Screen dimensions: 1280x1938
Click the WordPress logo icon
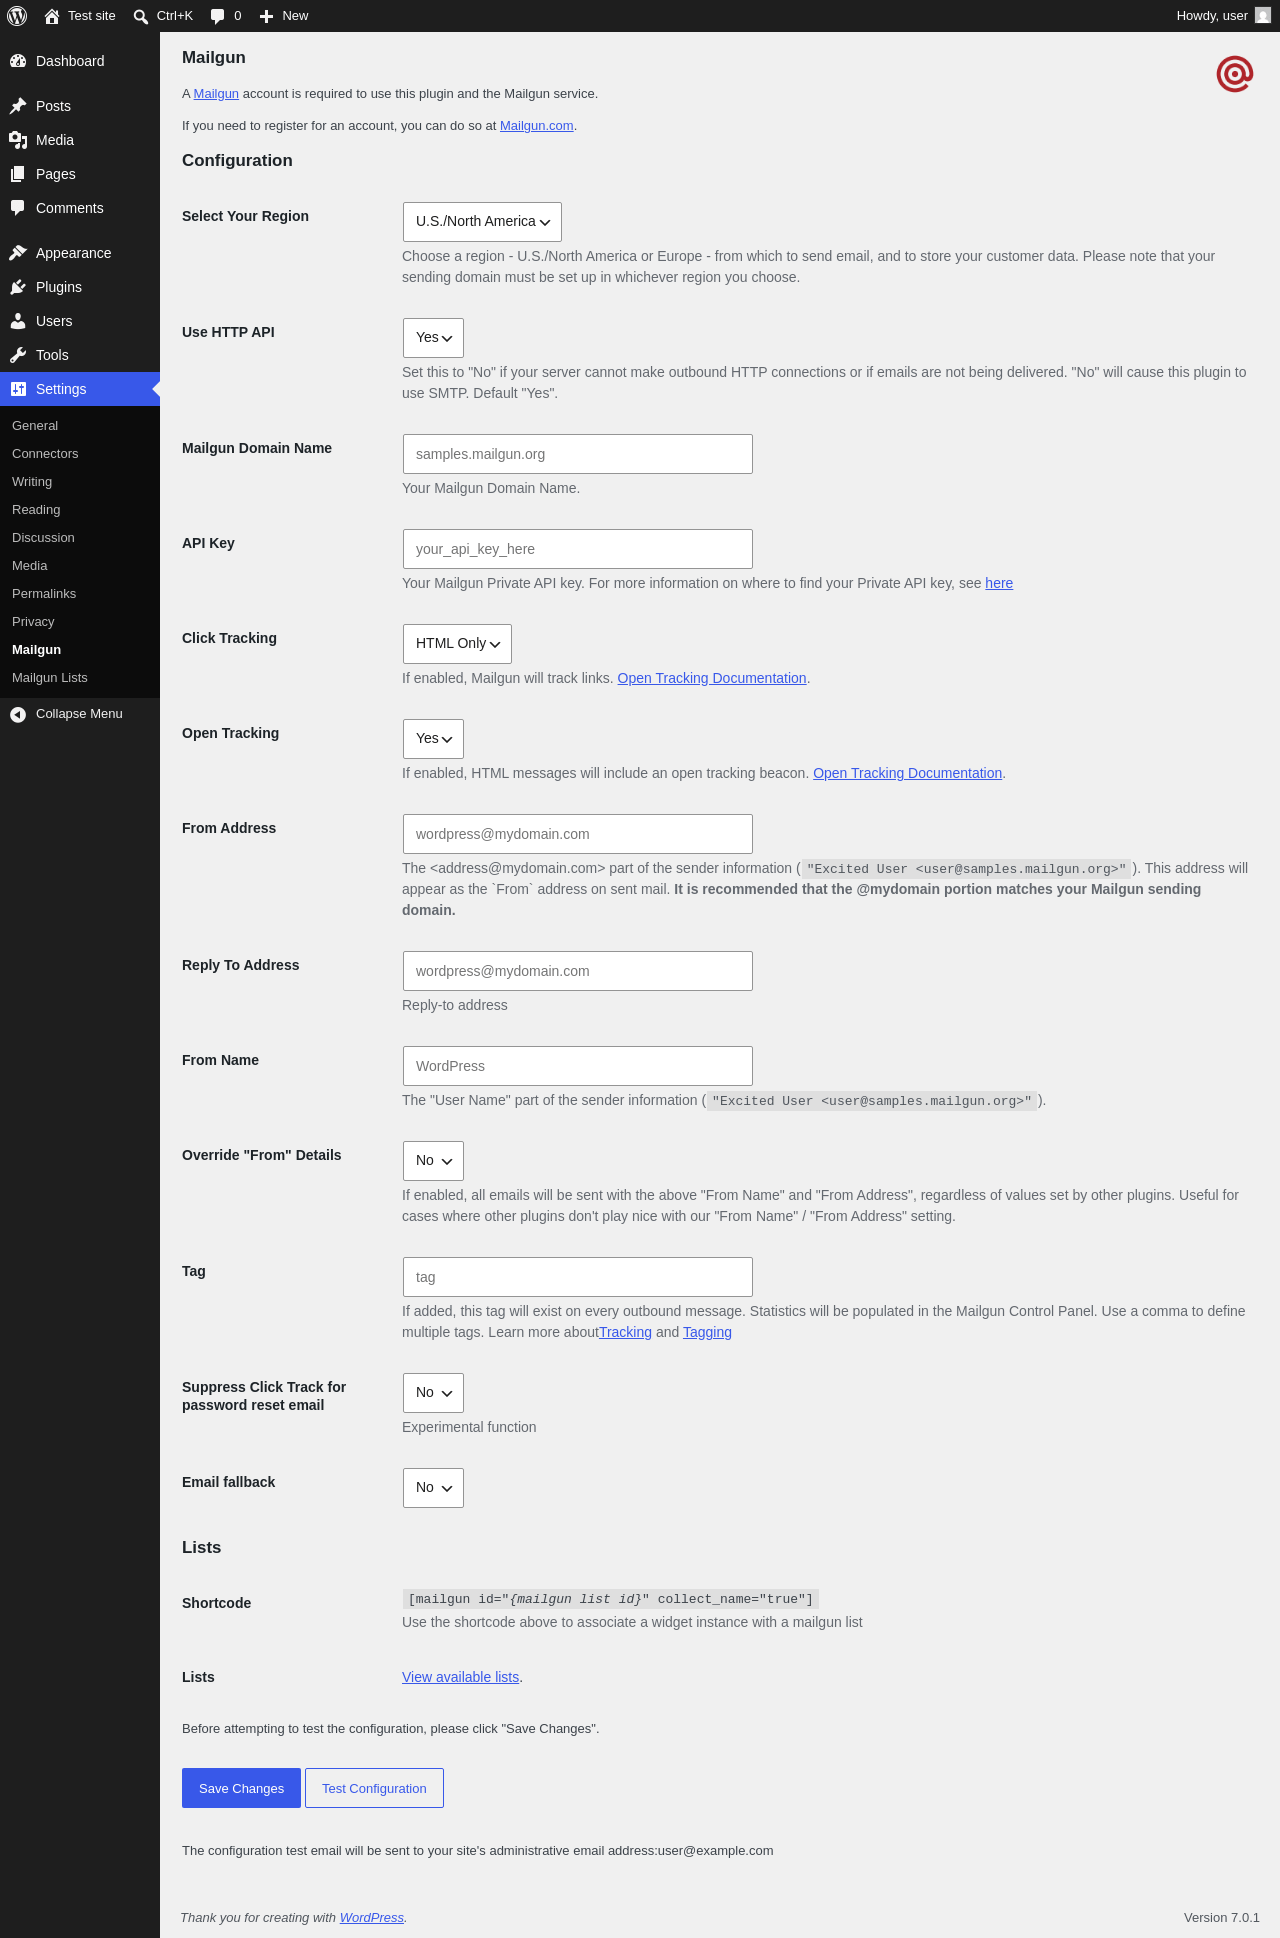(x=17, y=16)
